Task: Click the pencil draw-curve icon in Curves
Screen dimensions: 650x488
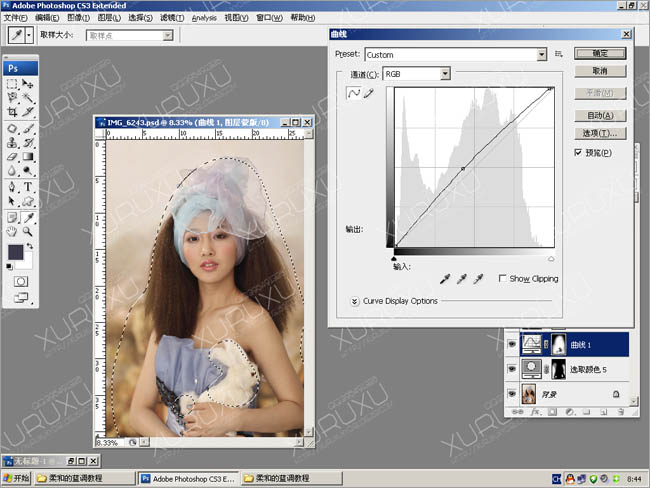Action: click(x=368, y=93)
